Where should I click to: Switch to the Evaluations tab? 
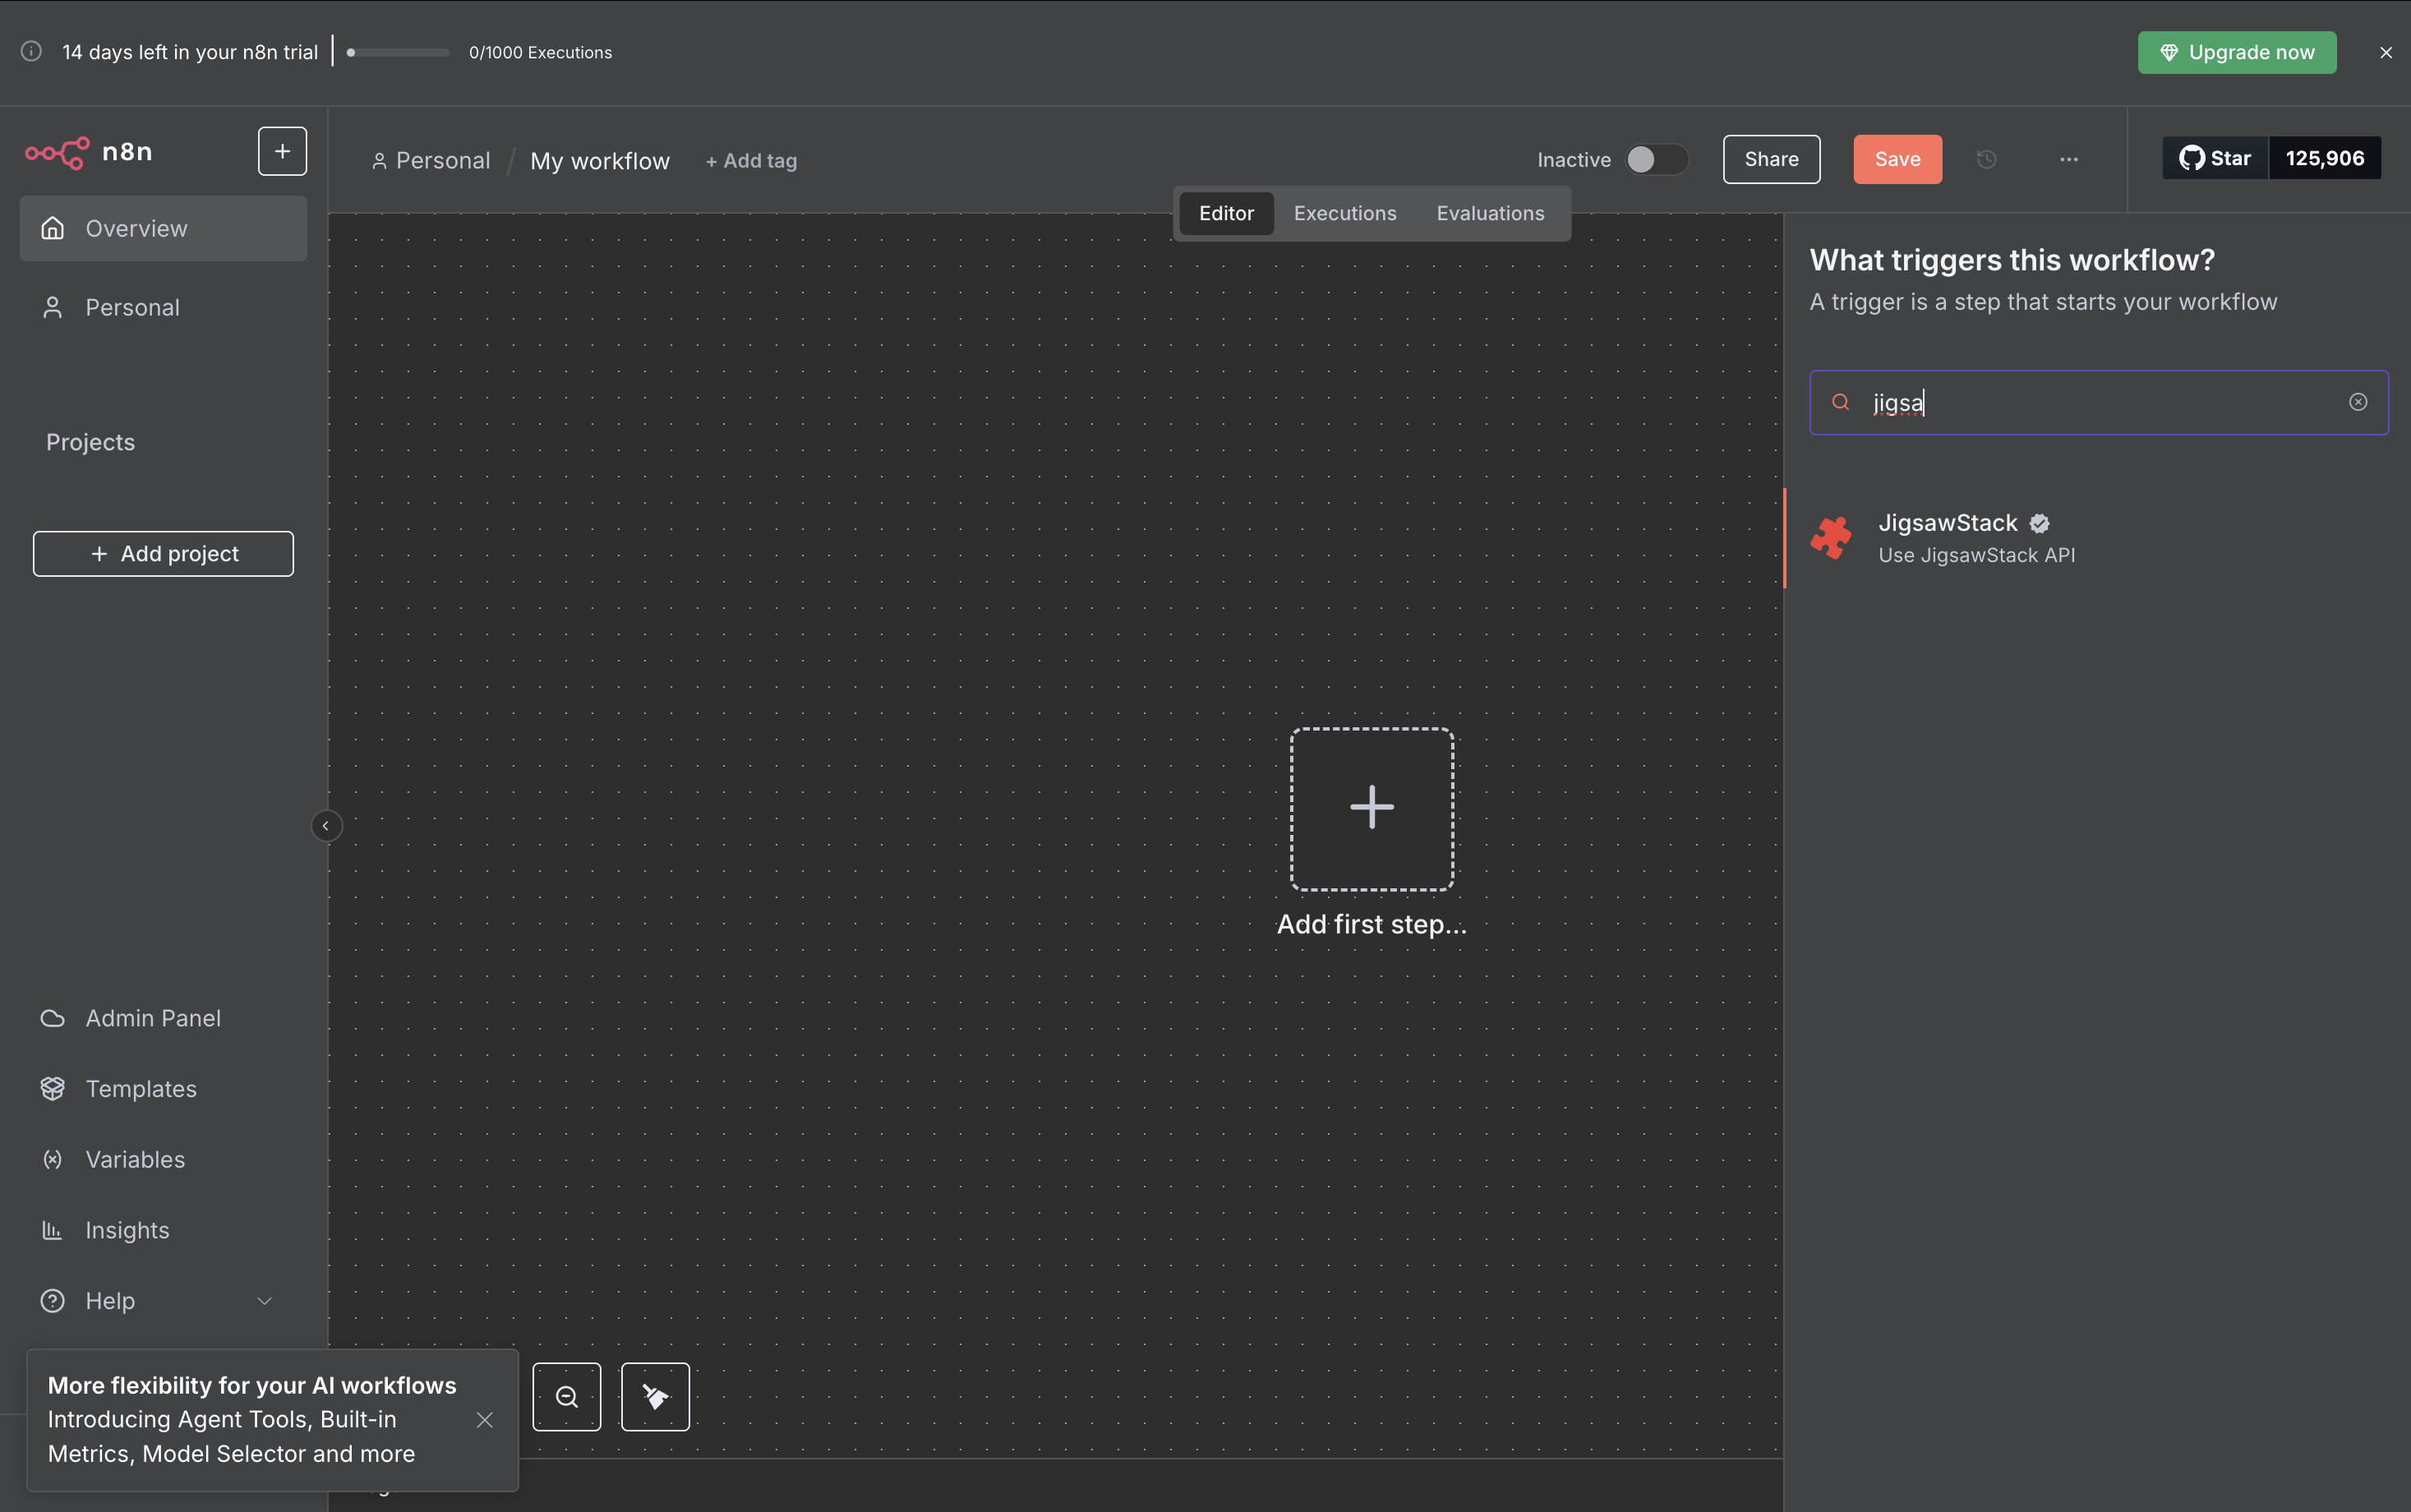tap(1489, 213)
